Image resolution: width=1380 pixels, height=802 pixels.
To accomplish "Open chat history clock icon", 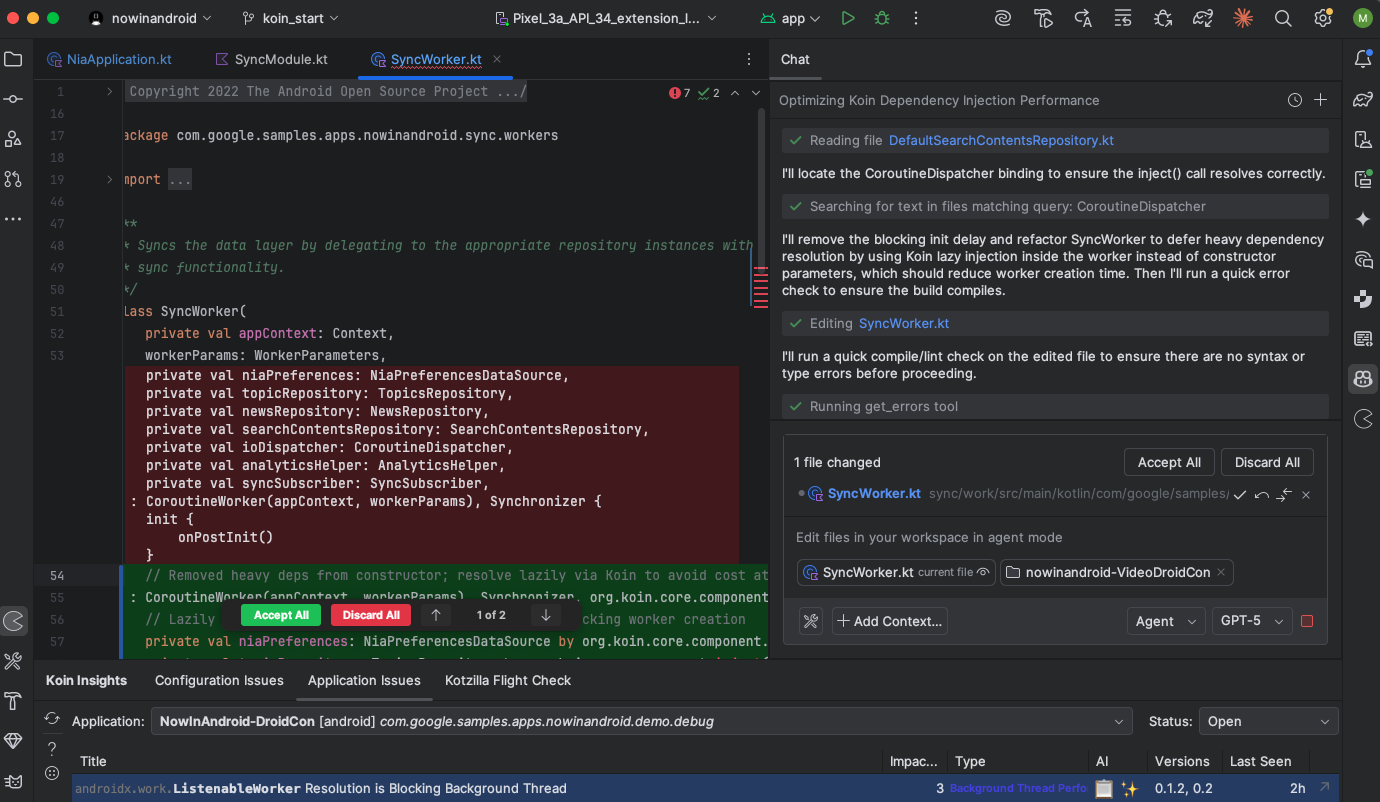I will coord(1294,100).
